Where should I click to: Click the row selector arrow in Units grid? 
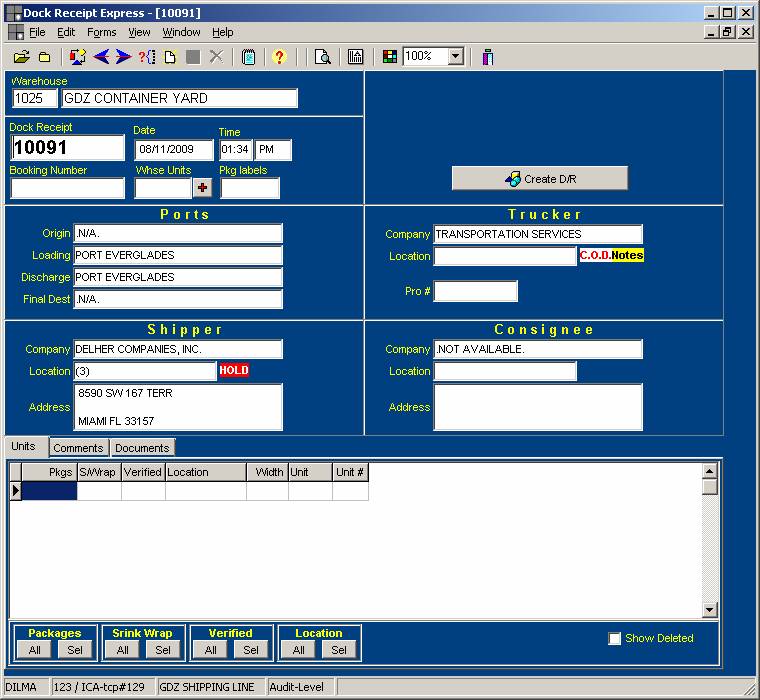(16, 490)
